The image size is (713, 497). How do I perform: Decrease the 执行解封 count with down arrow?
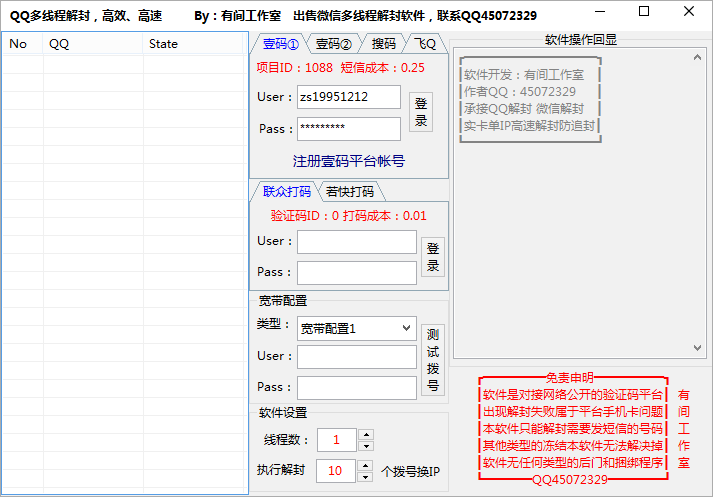pyautogui.click(x=365, y=476)
